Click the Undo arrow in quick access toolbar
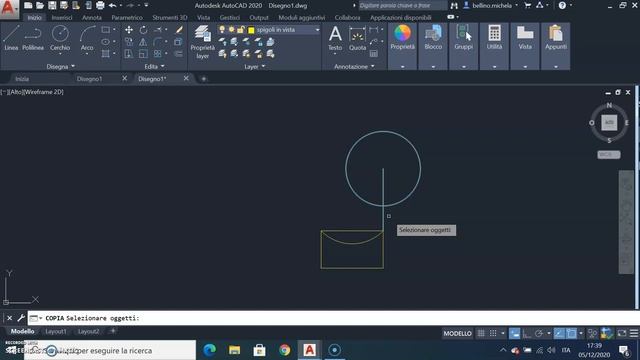The height and width of the screenshot is (360, 640). coord(112,5)
